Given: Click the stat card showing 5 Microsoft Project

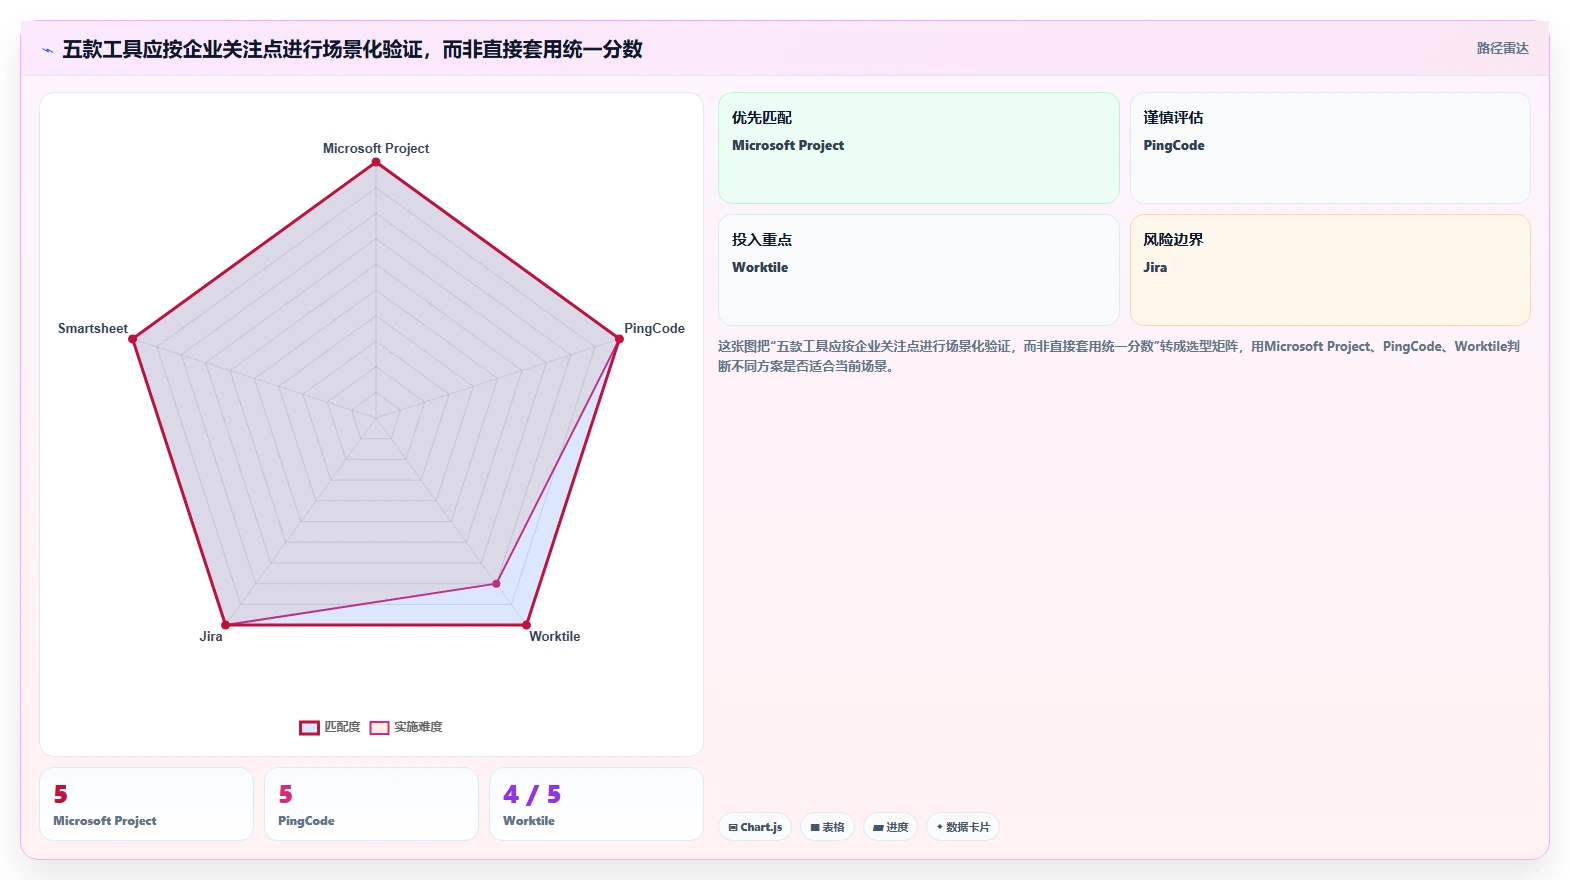Looking at the screenshot, I should [x=146, y=804].
